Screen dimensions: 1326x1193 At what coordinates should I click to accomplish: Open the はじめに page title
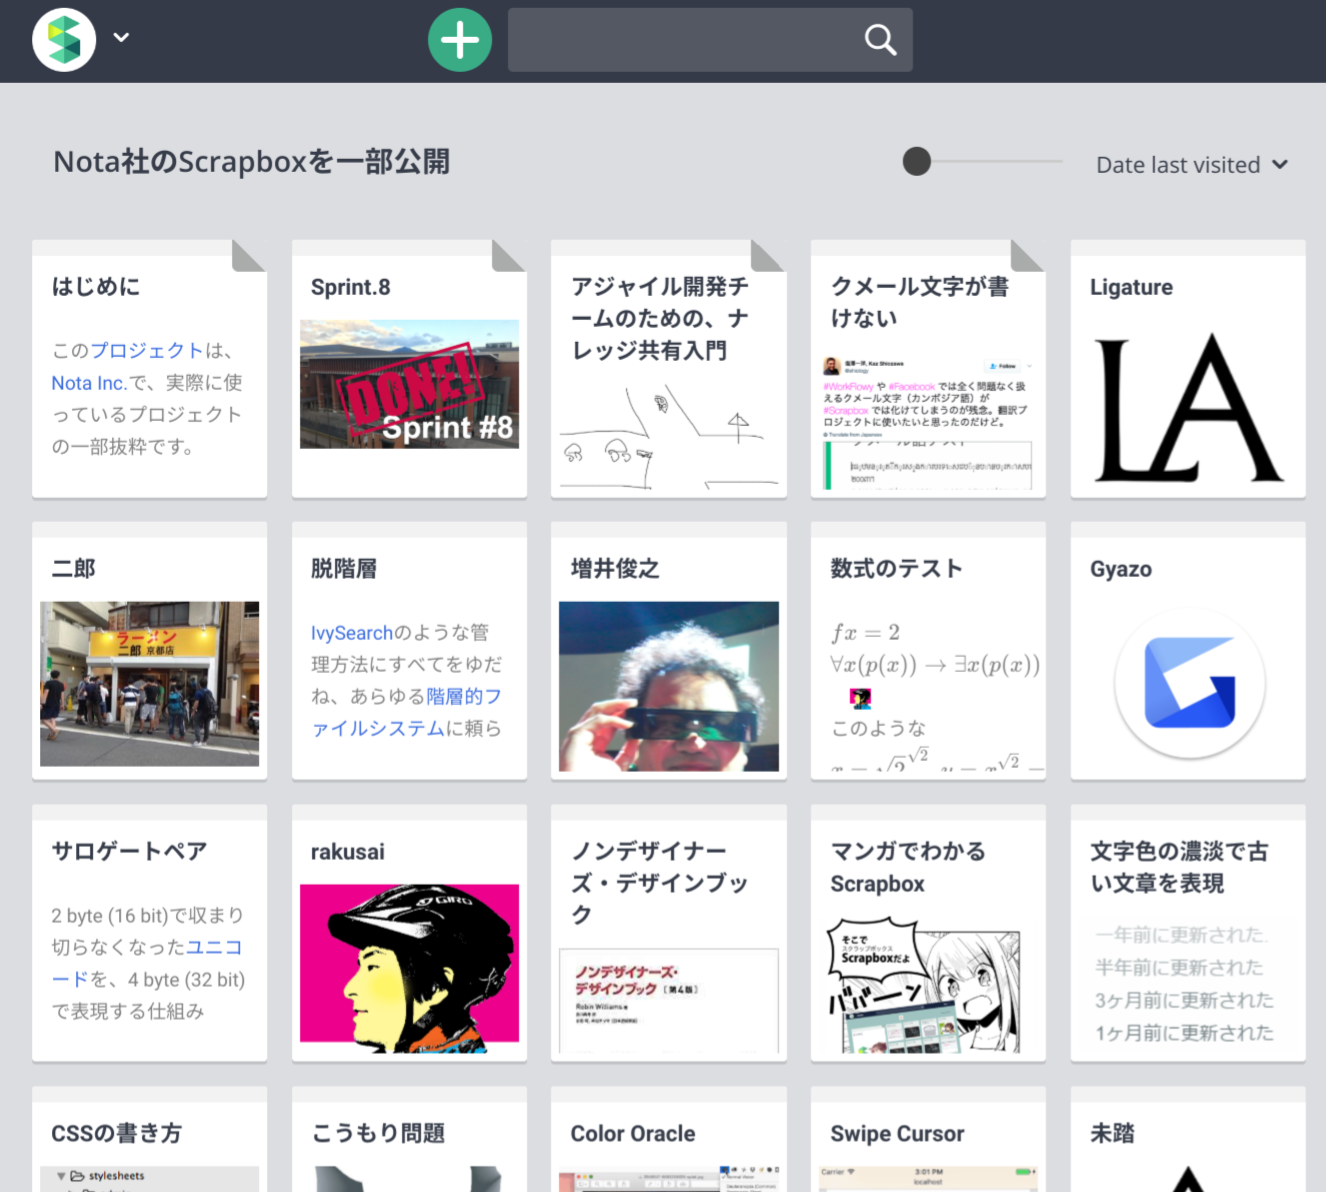[96, 287]
